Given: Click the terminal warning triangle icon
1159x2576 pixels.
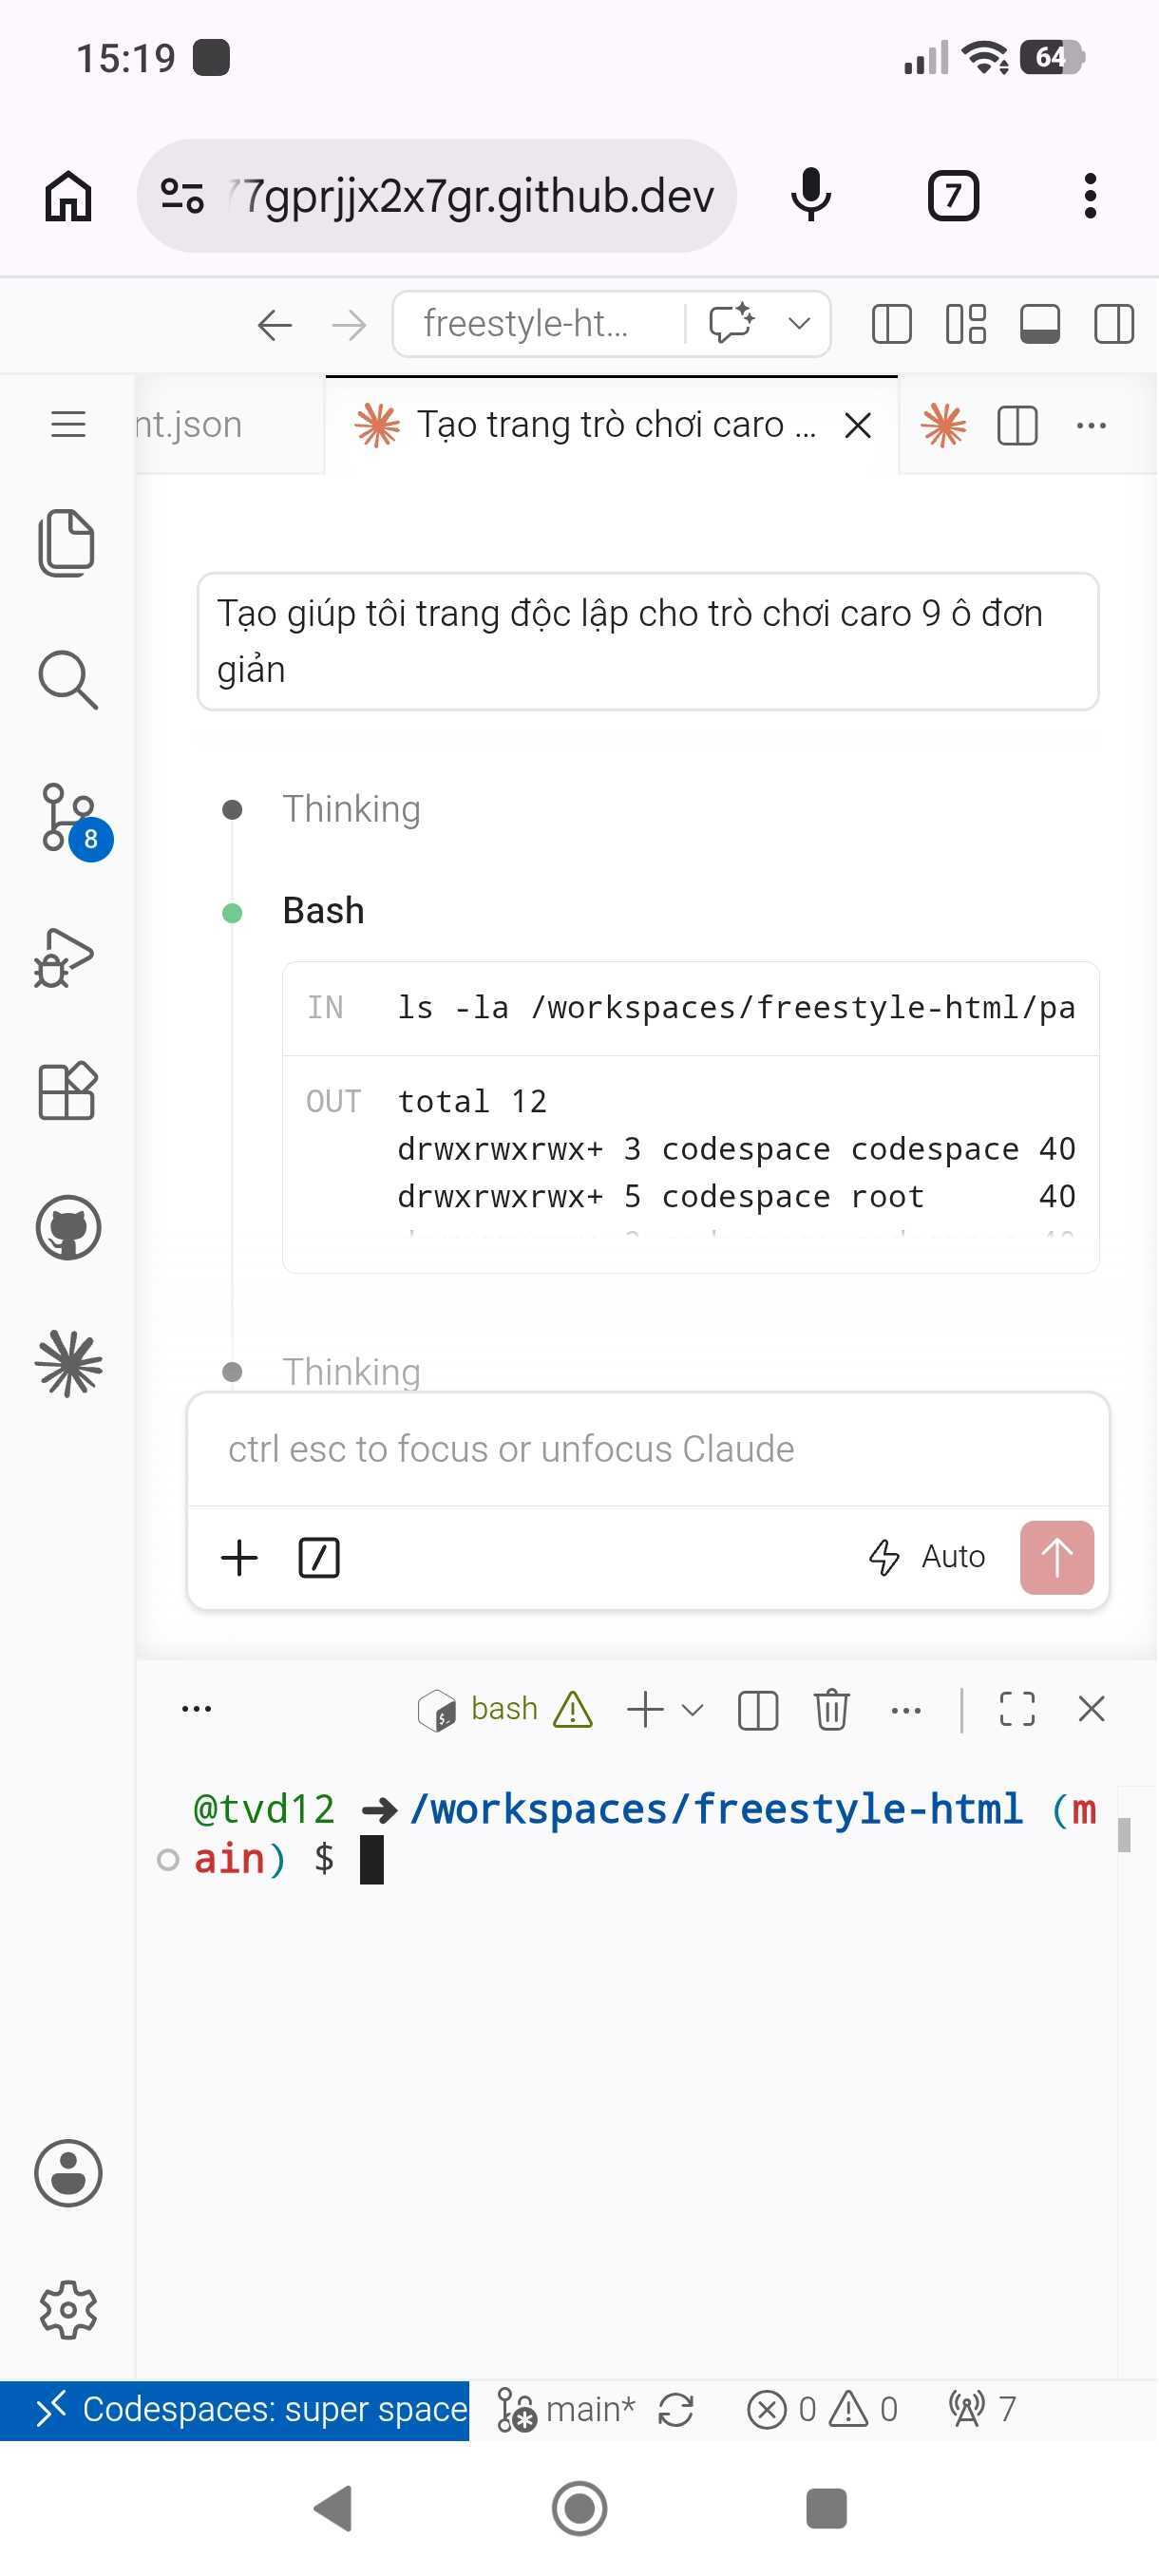Looking at the screenshot, I should click(x=573, y=1709).
